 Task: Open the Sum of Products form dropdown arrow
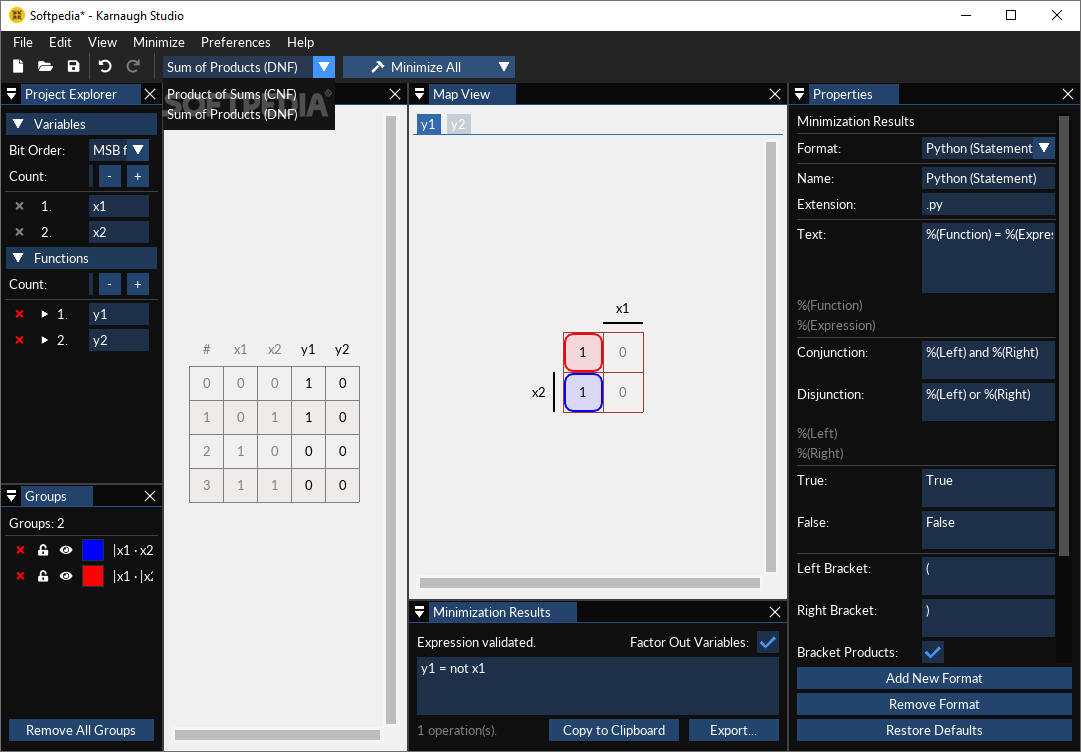pos(324,67)
